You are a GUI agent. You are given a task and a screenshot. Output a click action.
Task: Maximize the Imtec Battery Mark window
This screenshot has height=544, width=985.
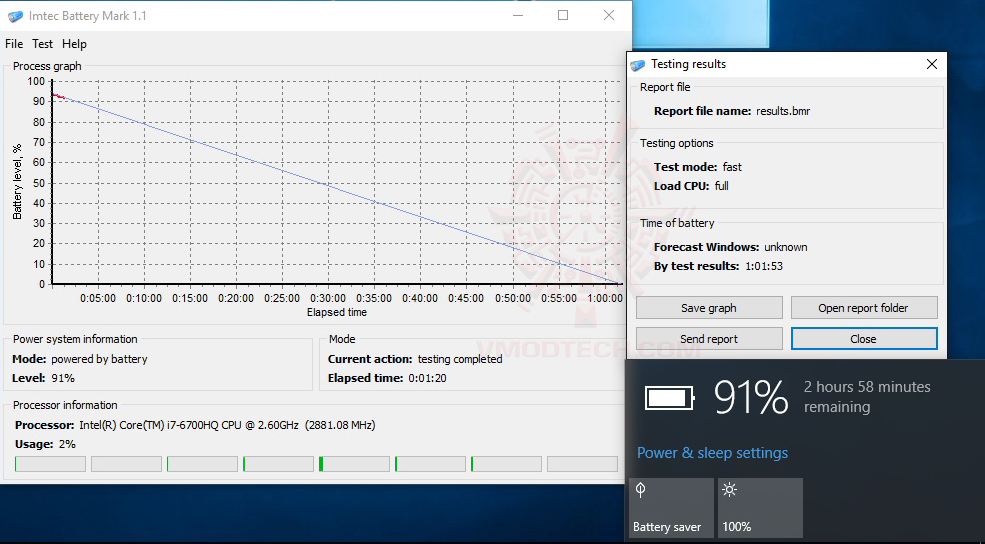(563, 16)
